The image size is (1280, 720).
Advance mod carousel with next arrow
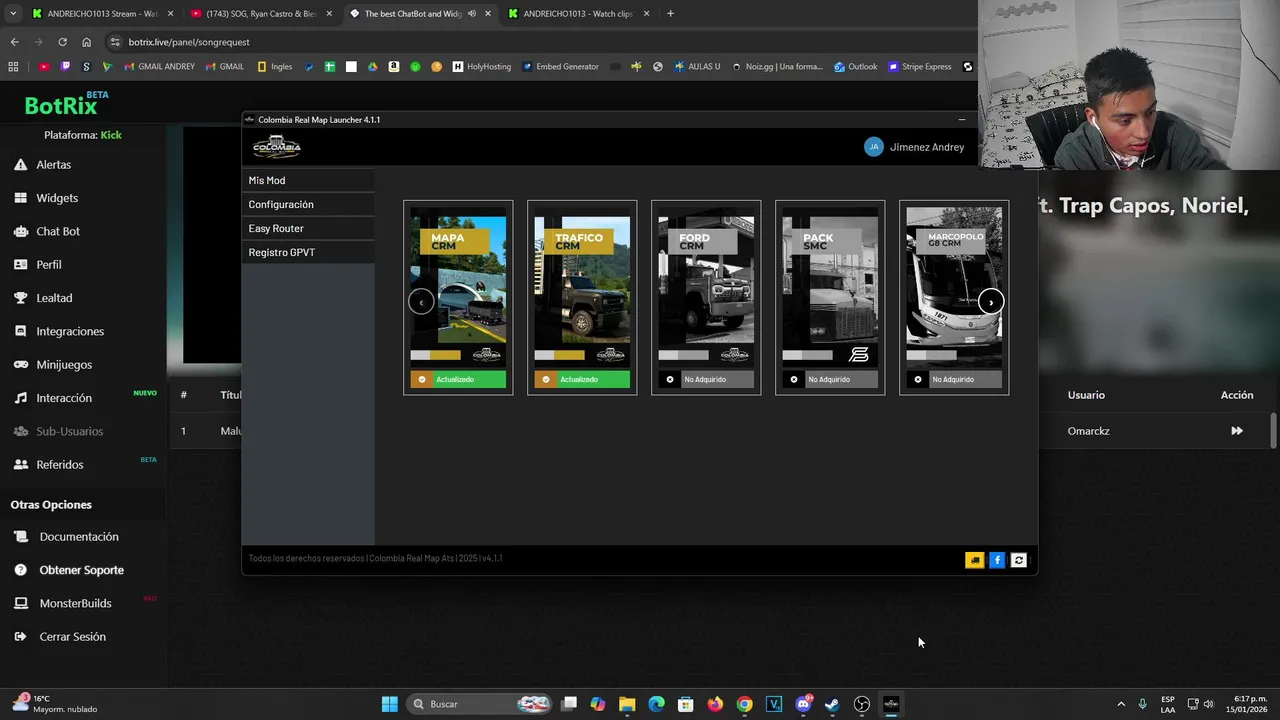pyautogui.click(x=990, y=302)
